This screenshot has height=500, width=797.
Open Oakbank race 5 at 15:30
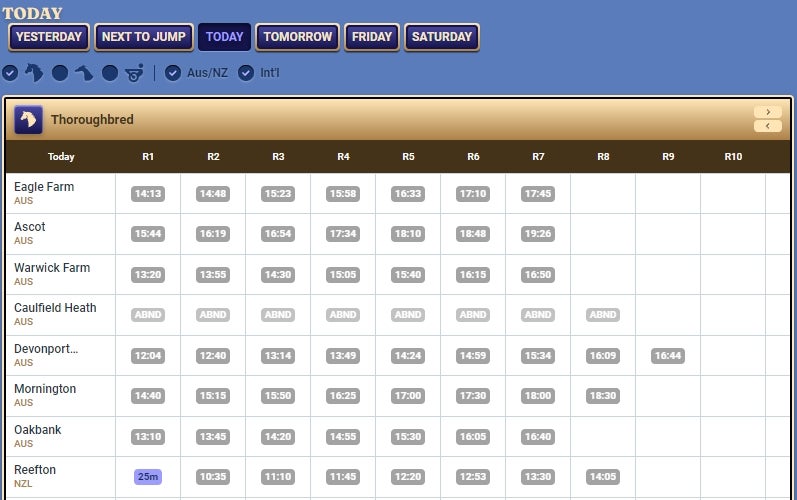click(x=408, y=436)
